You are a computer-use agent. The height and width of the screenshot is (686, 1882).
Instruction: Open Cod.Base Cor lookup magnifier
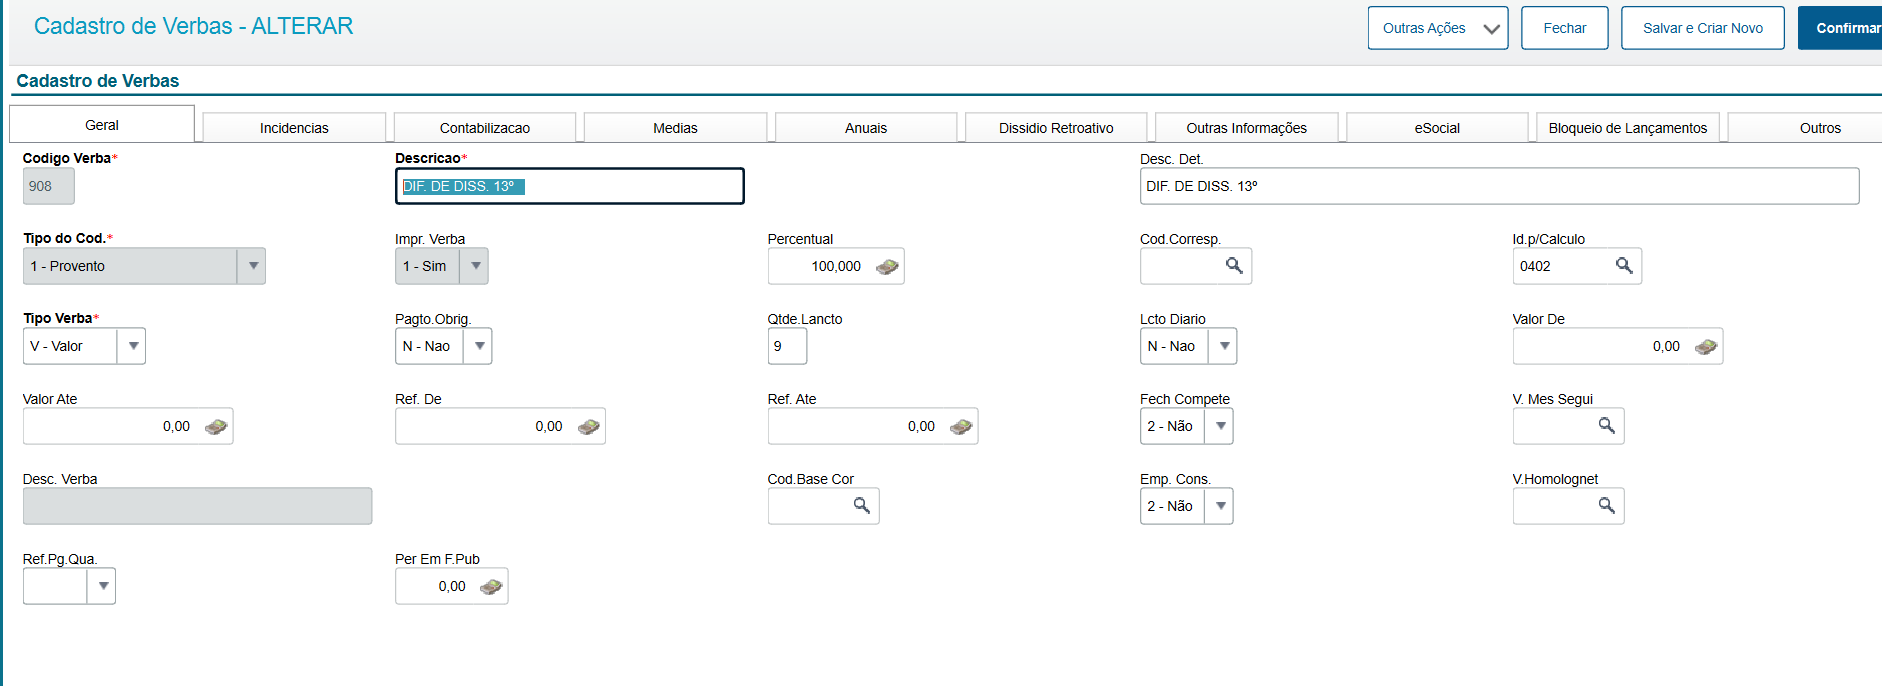[x=861, y=506]
